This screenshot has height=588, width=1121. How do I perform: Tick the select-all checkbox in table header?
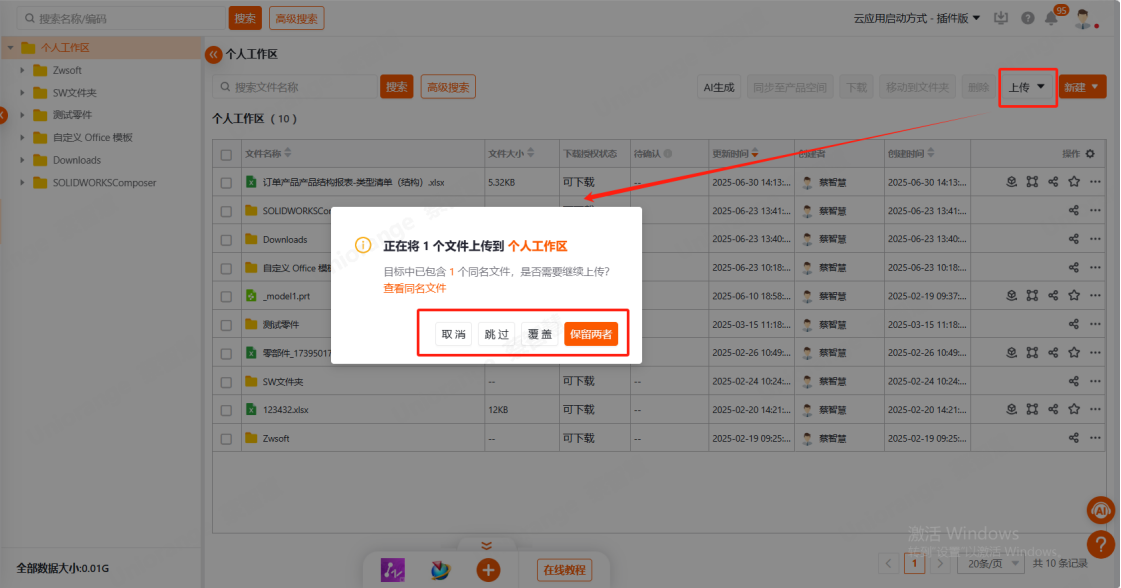tap(226, 155)
